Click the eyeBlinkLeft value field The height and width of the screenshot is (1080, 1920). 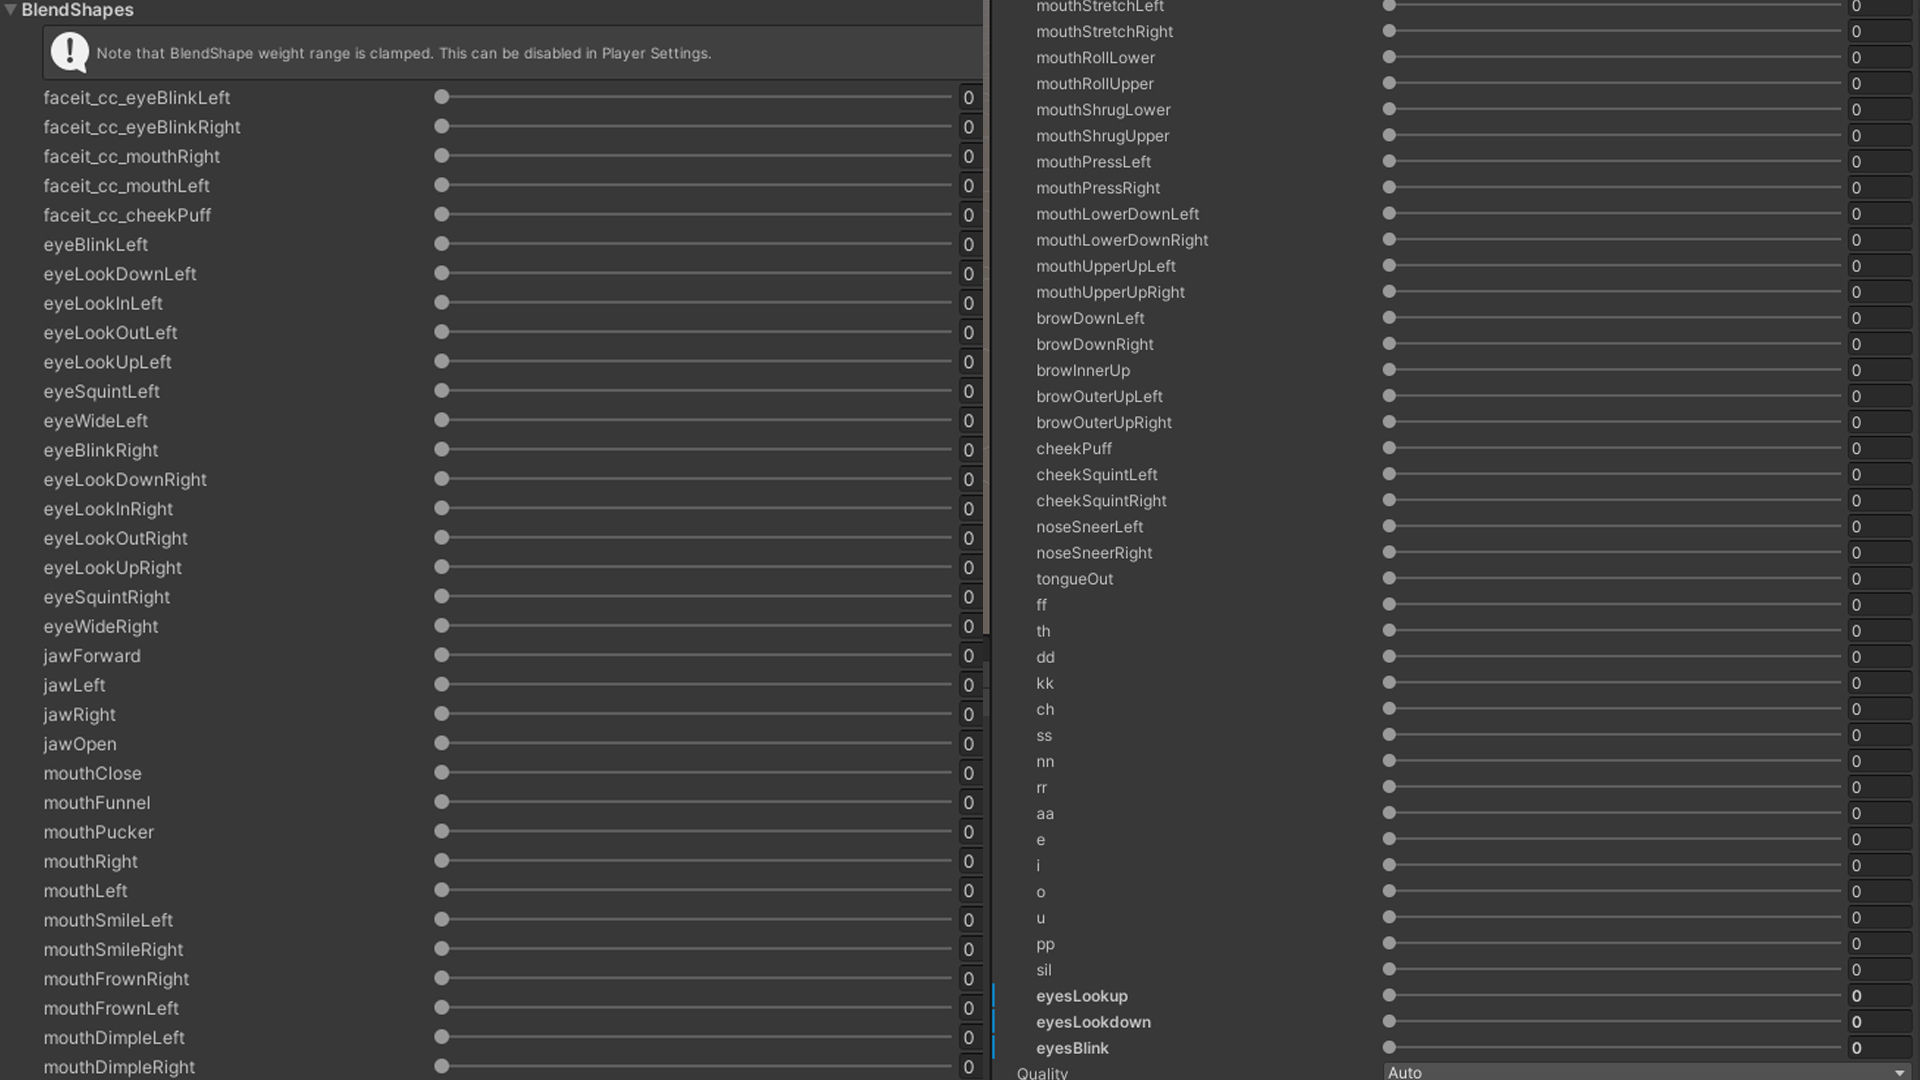pos(968,244)
